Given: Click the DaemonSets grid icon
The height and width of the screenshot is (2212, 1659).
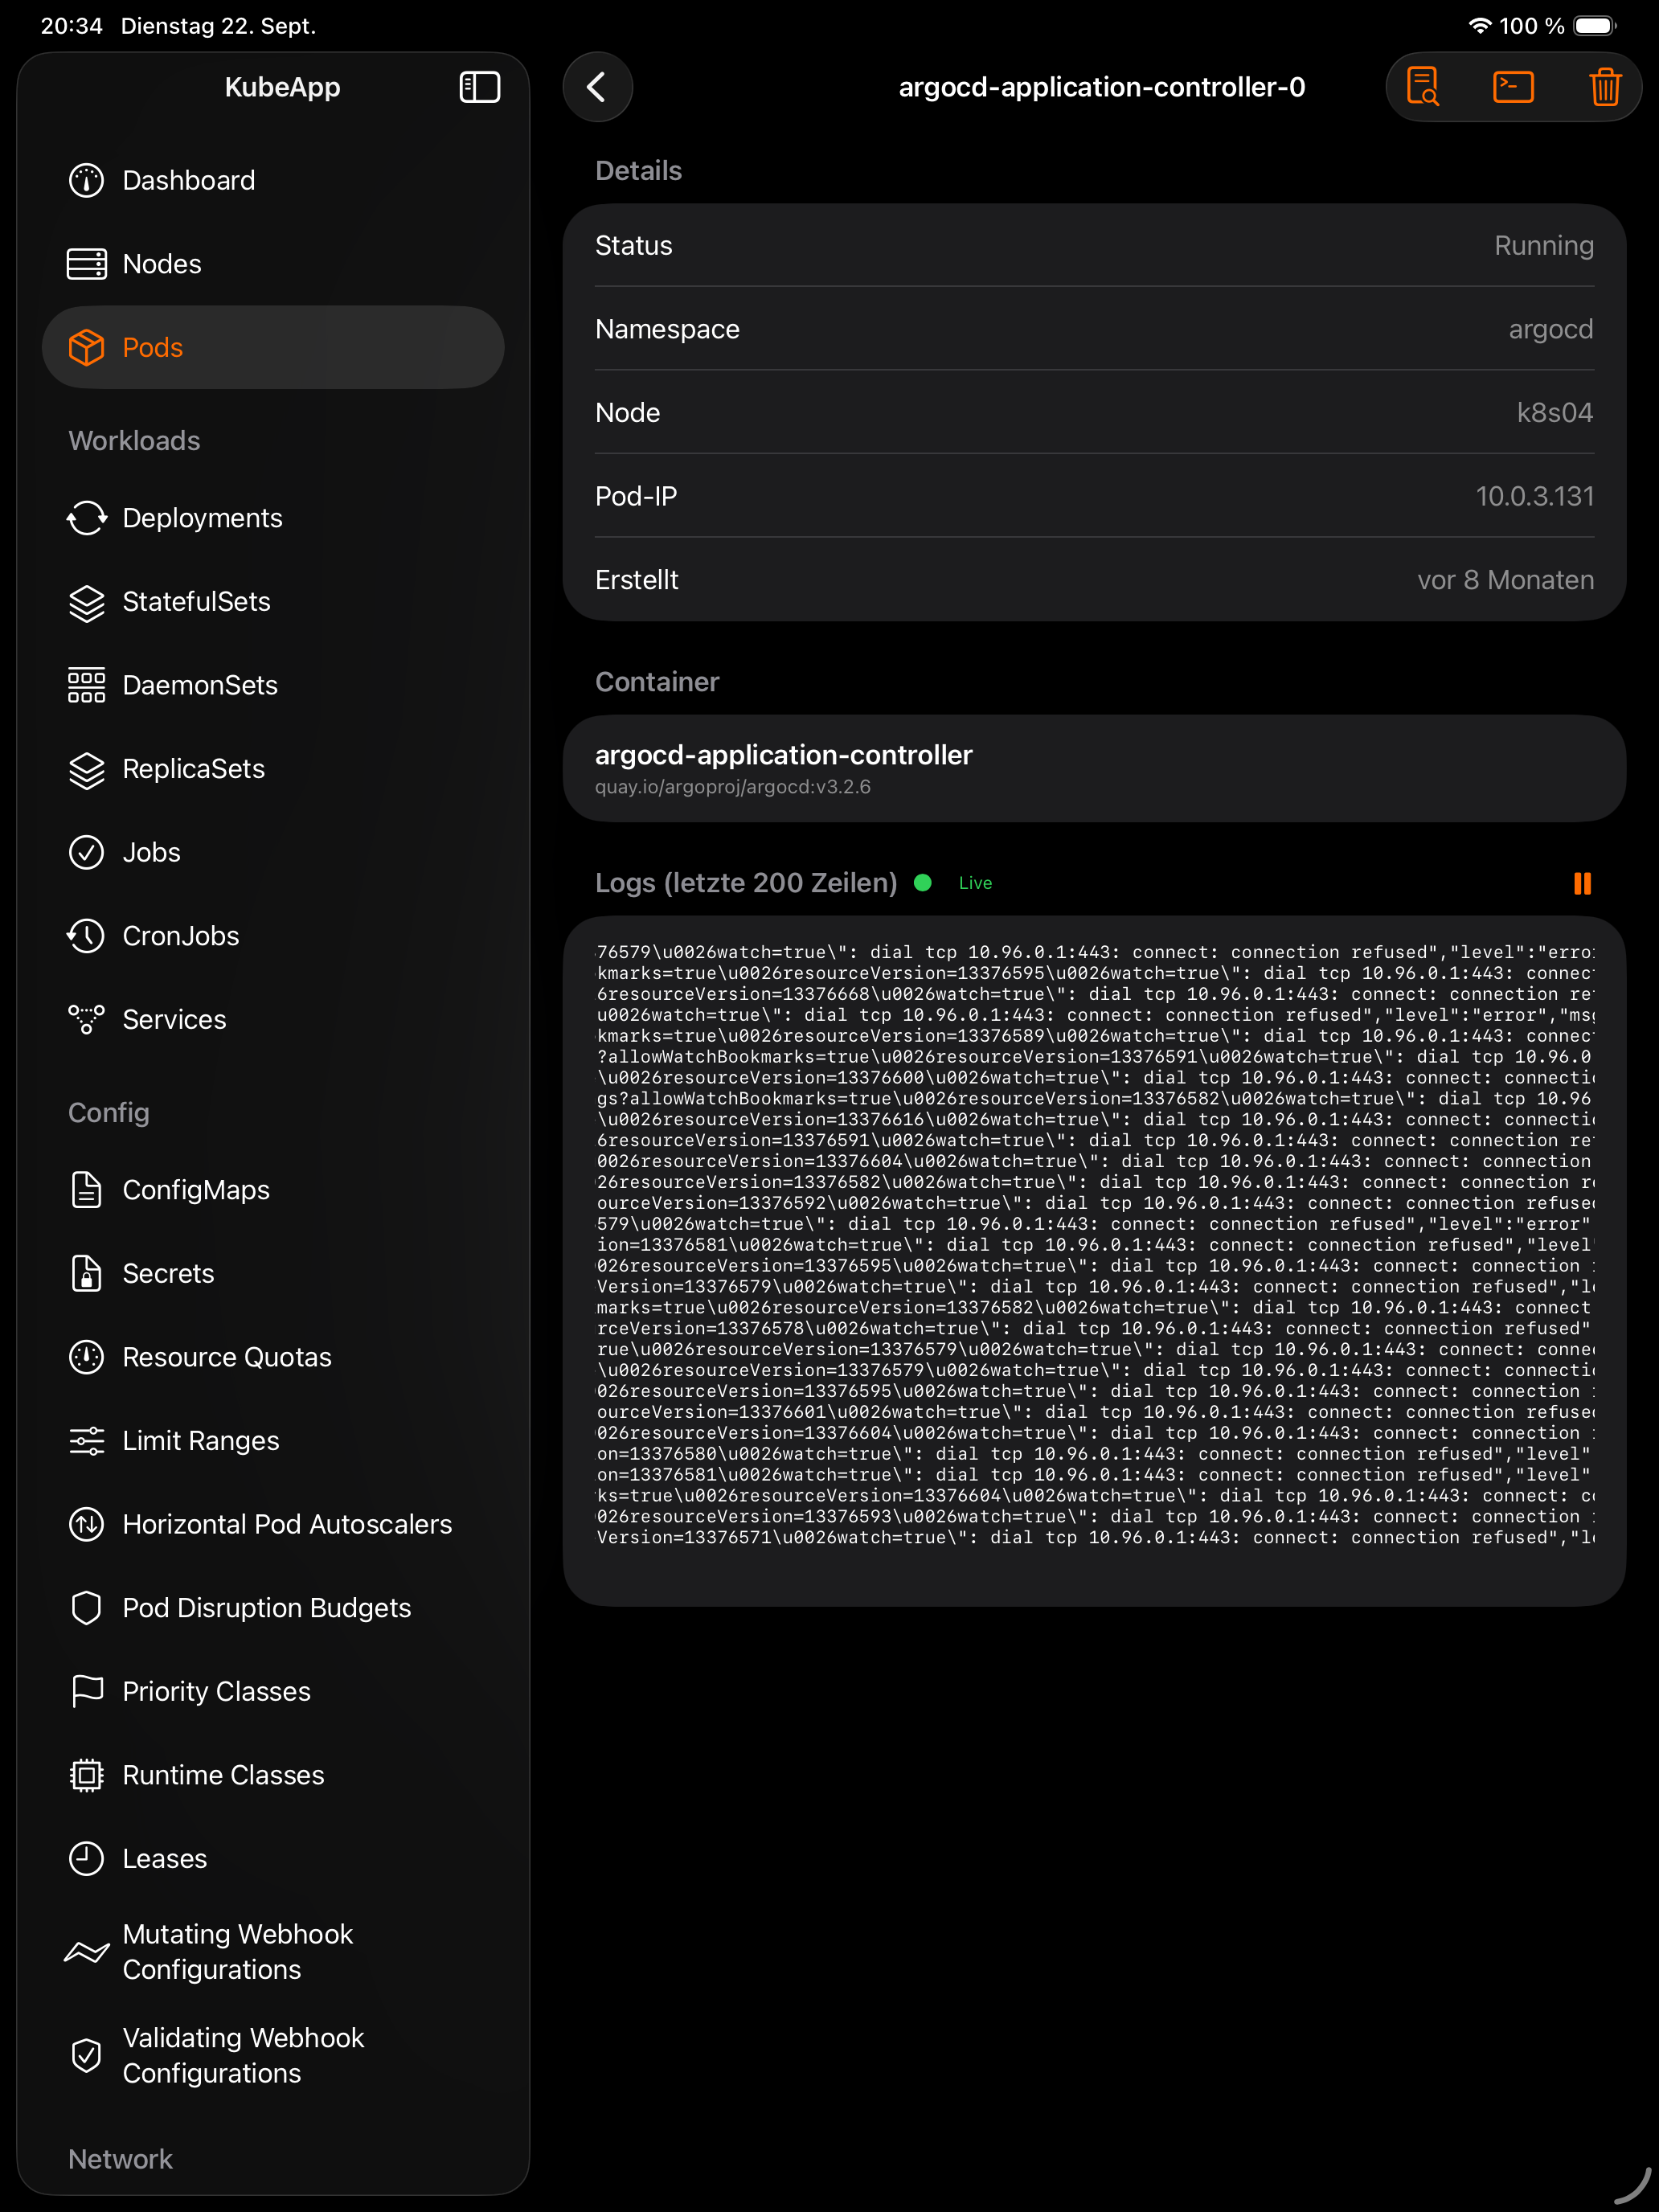Looking at the screenshot, I should [87, 685].
